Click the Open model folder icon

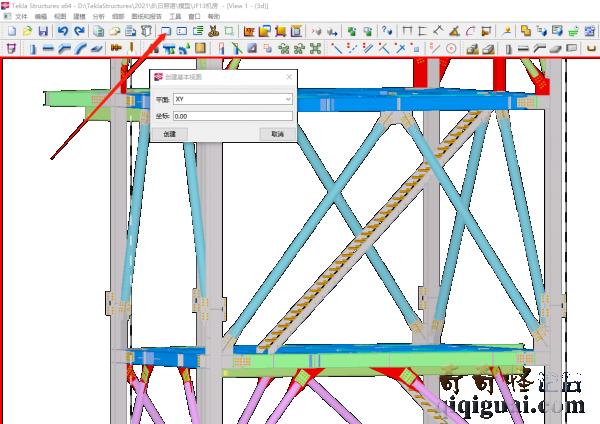tap(27, 31)
